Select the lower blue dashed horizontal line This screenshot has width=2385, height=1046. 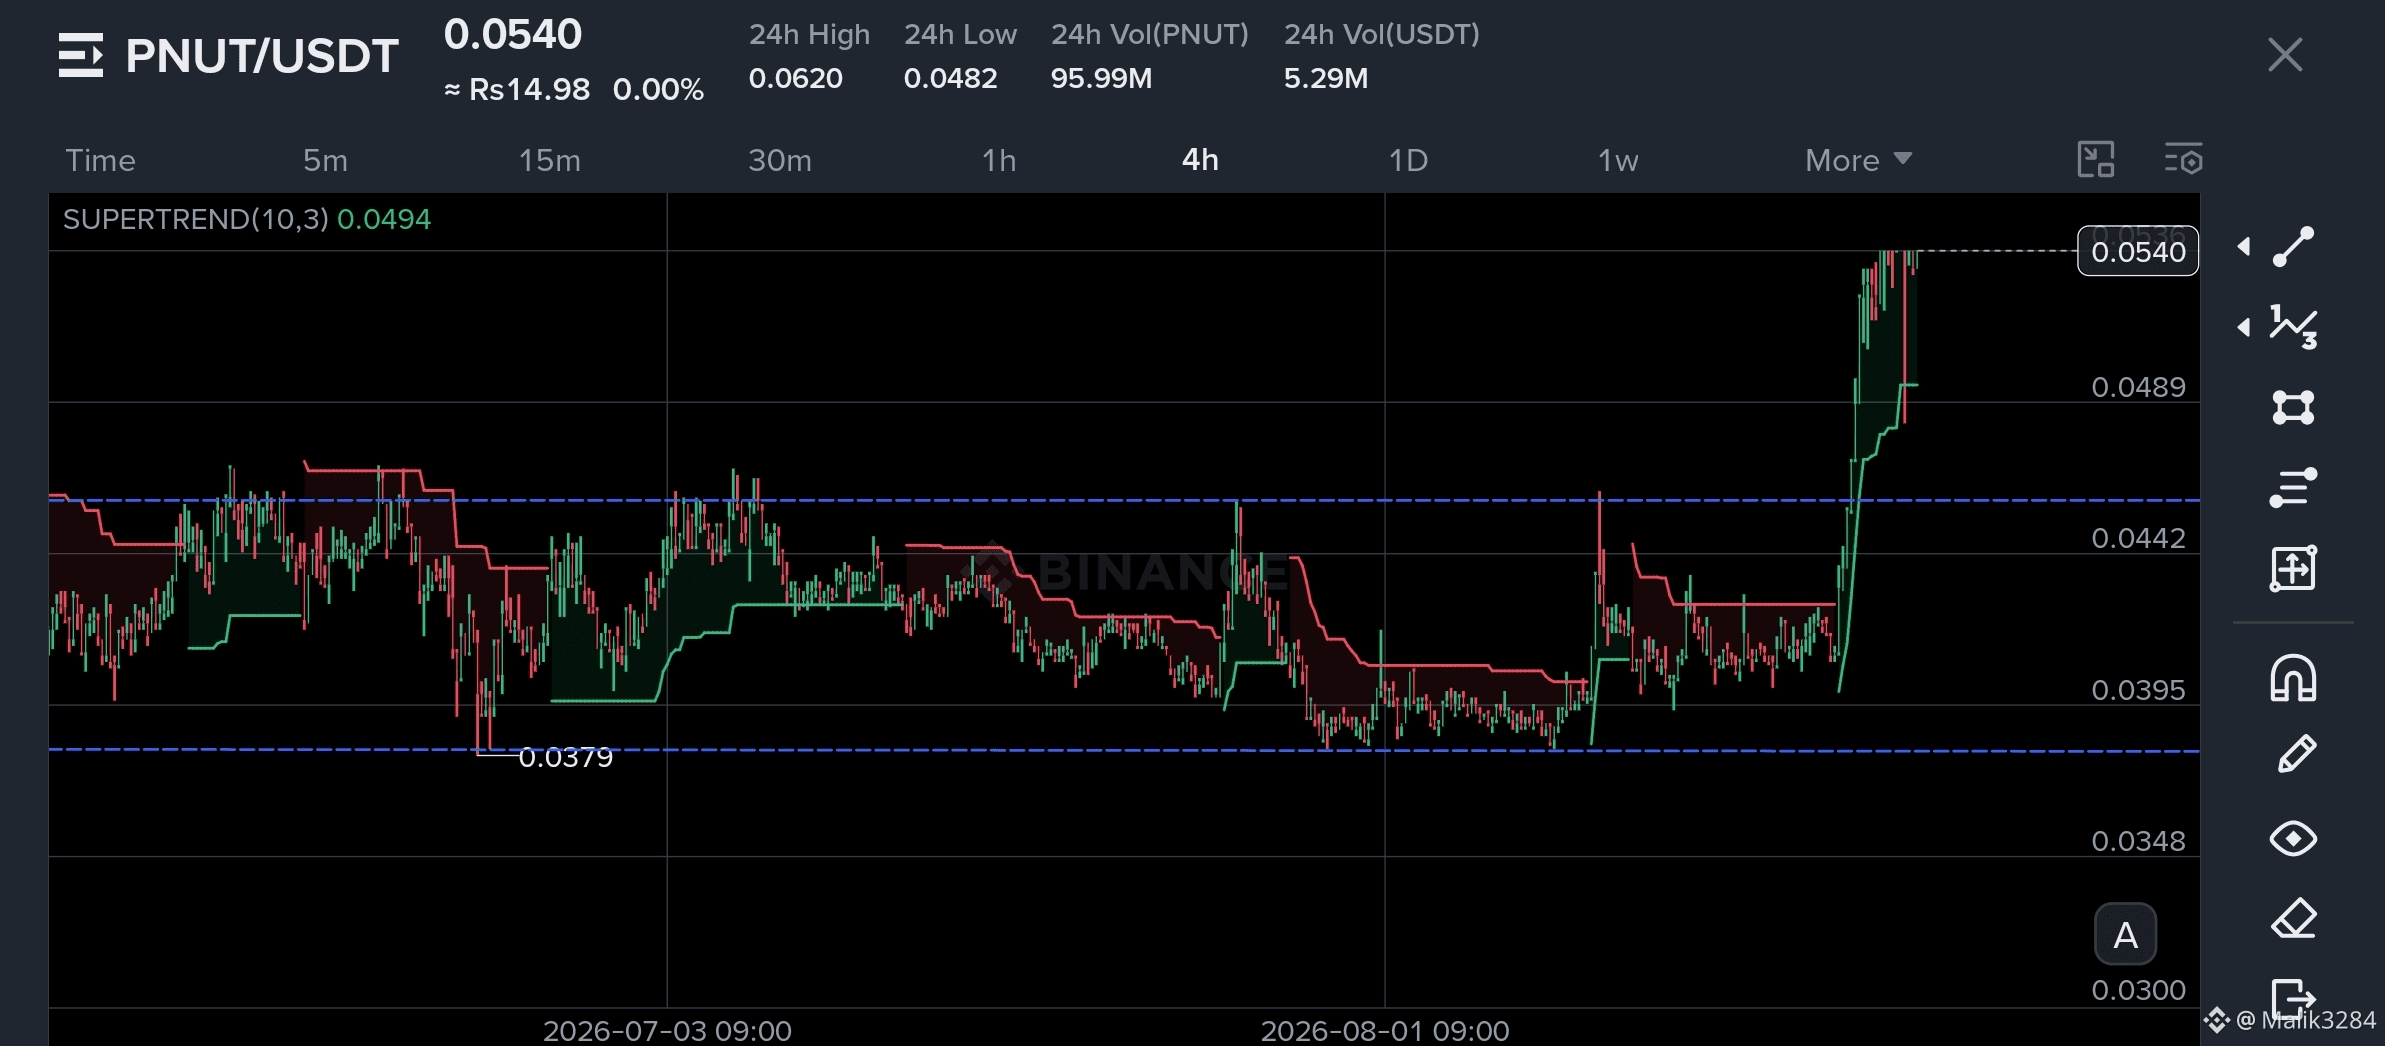1124,749
